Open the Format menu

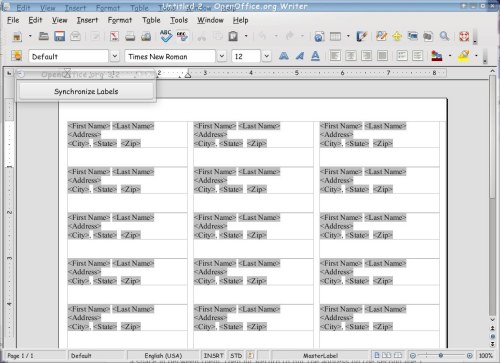click(120, 20)
